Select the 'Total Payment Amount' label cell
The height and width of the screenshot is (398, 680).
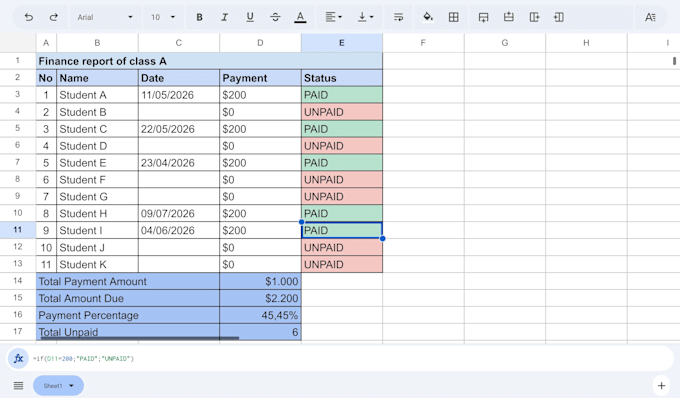[x=128, y=281]
